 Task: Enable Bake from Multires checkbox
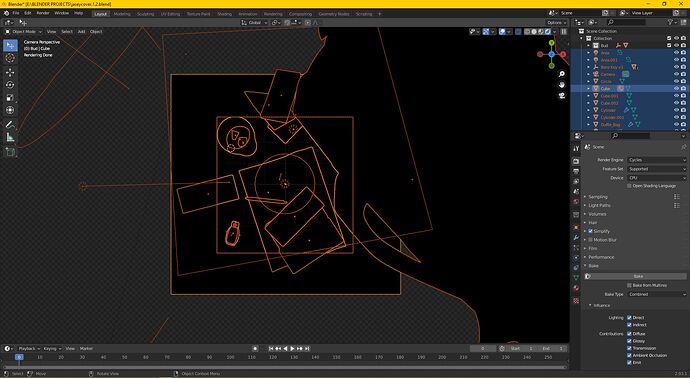(629, 286)
